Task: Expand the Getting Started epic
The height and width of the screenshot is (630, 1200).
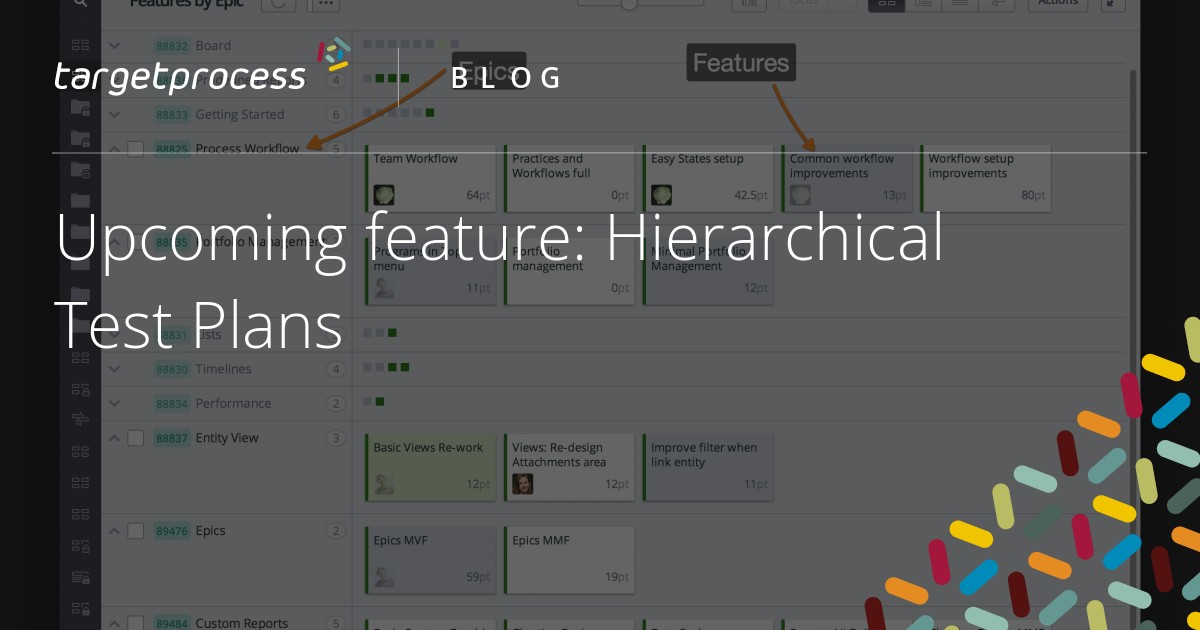Action: tap(113, 114)
